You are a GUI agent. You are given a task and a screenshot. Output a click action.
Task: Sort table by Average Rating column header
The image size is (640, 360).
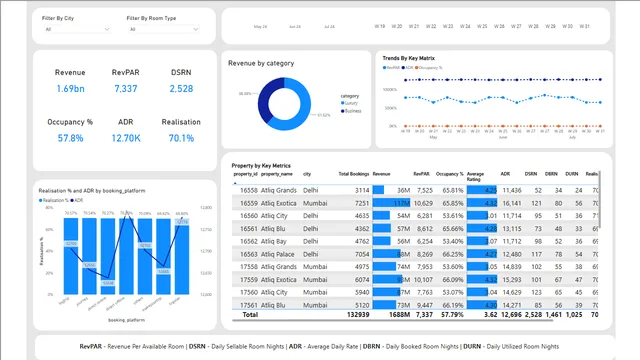476,176
